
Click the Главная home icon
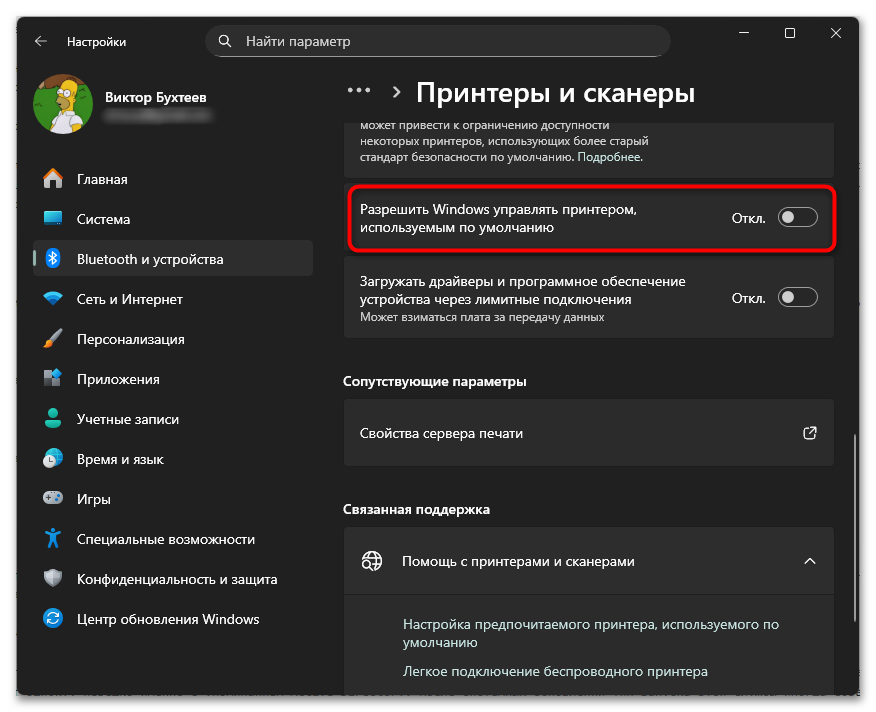coord(53,179)
